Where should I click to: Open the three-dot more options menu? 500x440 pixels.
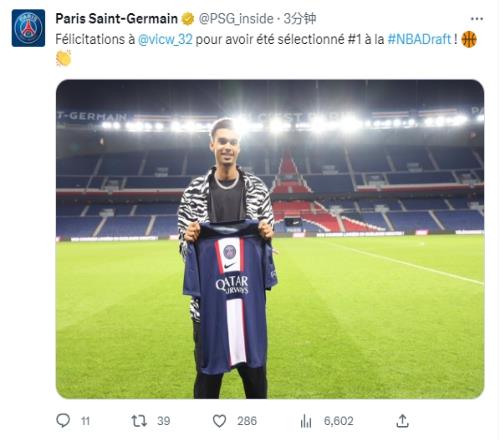click(x=477, y=19)
